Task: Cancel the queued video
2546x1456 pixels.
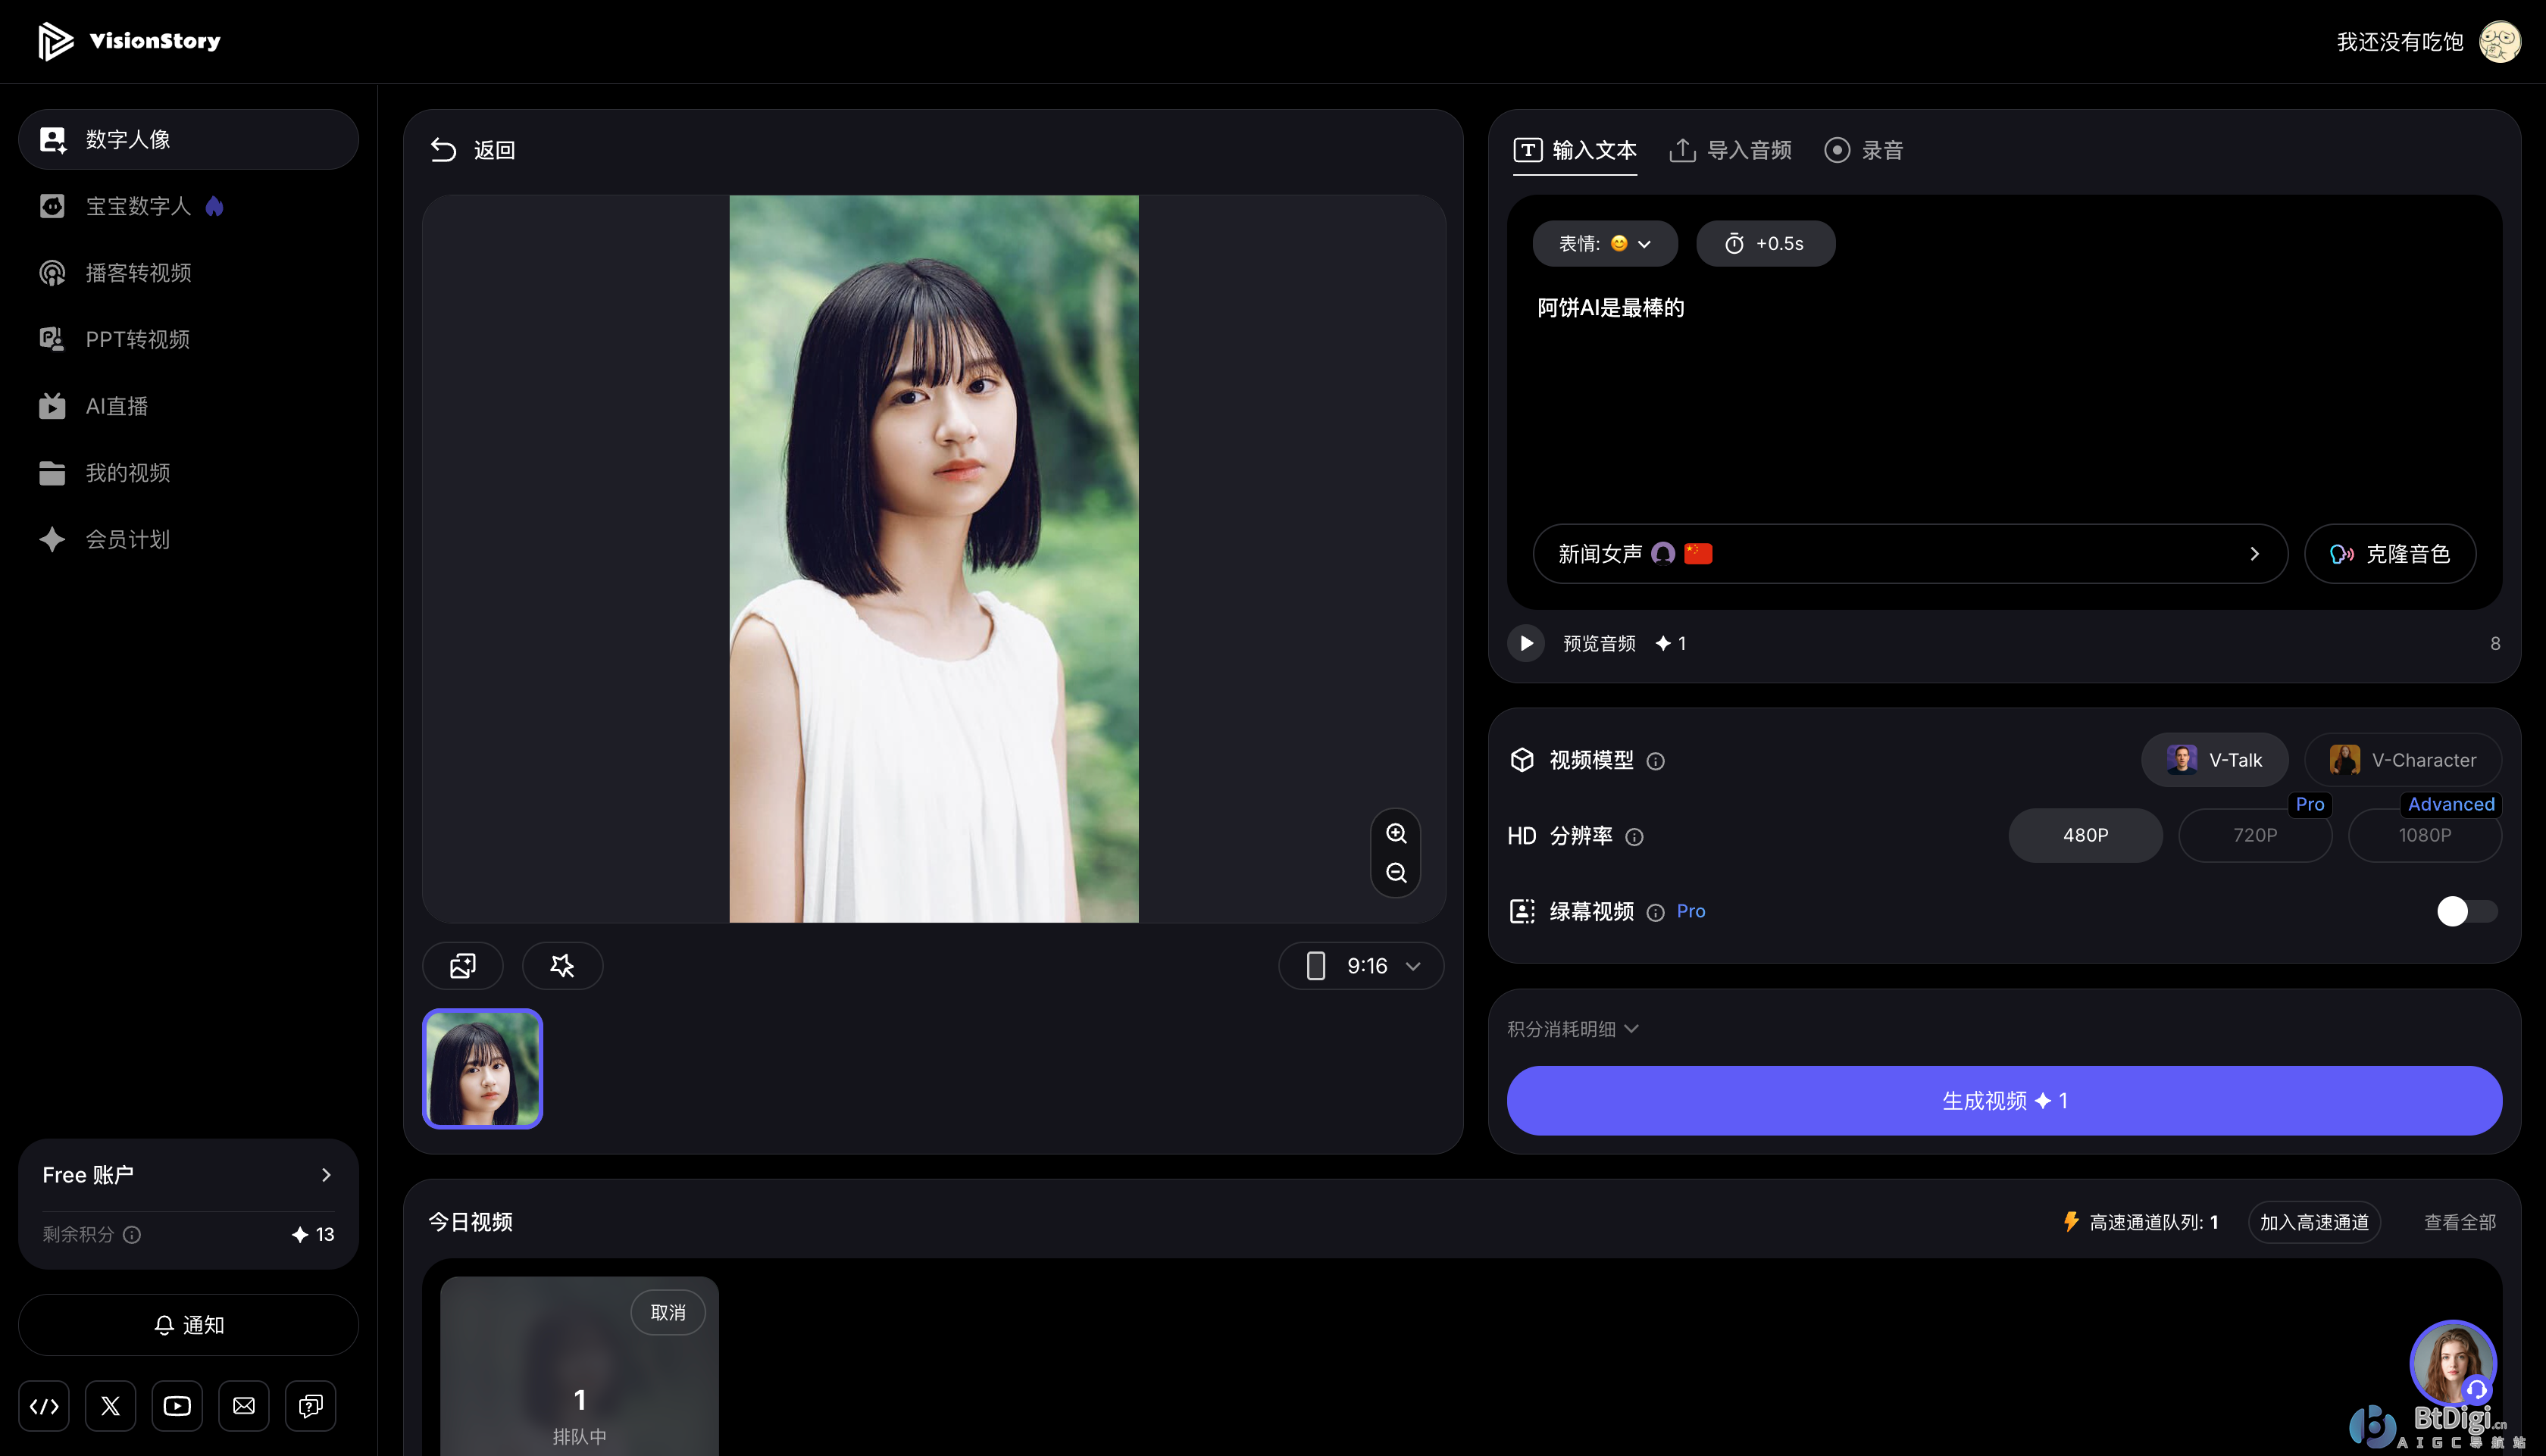Action: click(668, 1312)
